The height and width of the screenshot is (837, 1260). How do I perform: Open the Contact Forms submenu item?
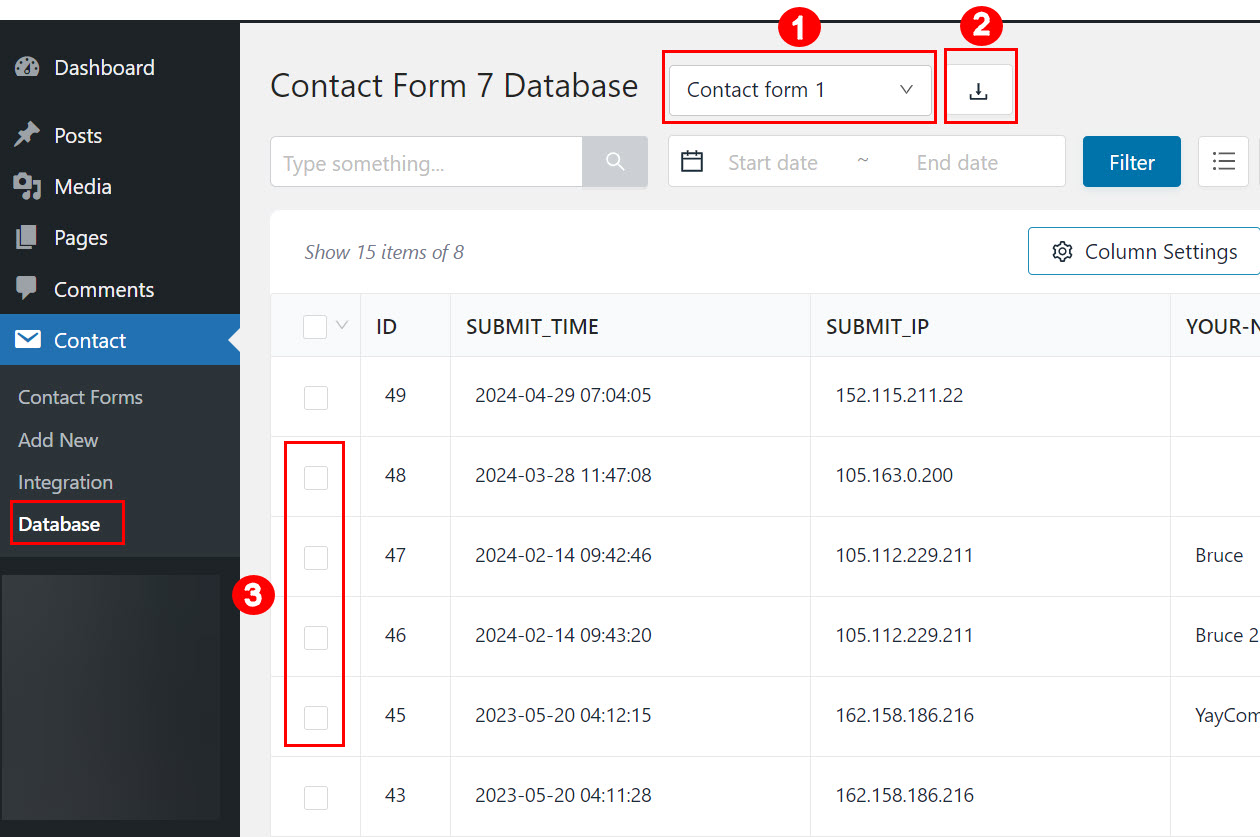click(80, 397)
